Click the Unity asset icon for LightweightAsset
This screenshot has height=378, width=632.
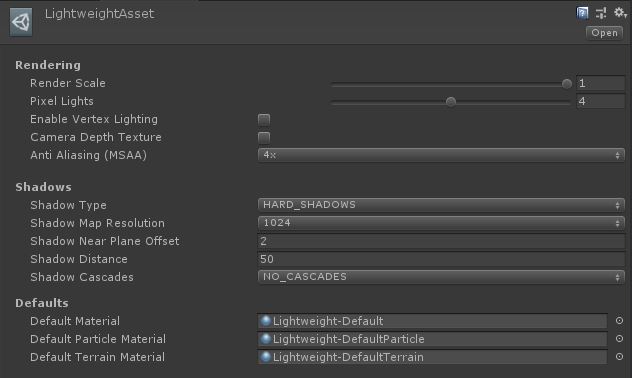pyautogui.click(x=21, y=22)
